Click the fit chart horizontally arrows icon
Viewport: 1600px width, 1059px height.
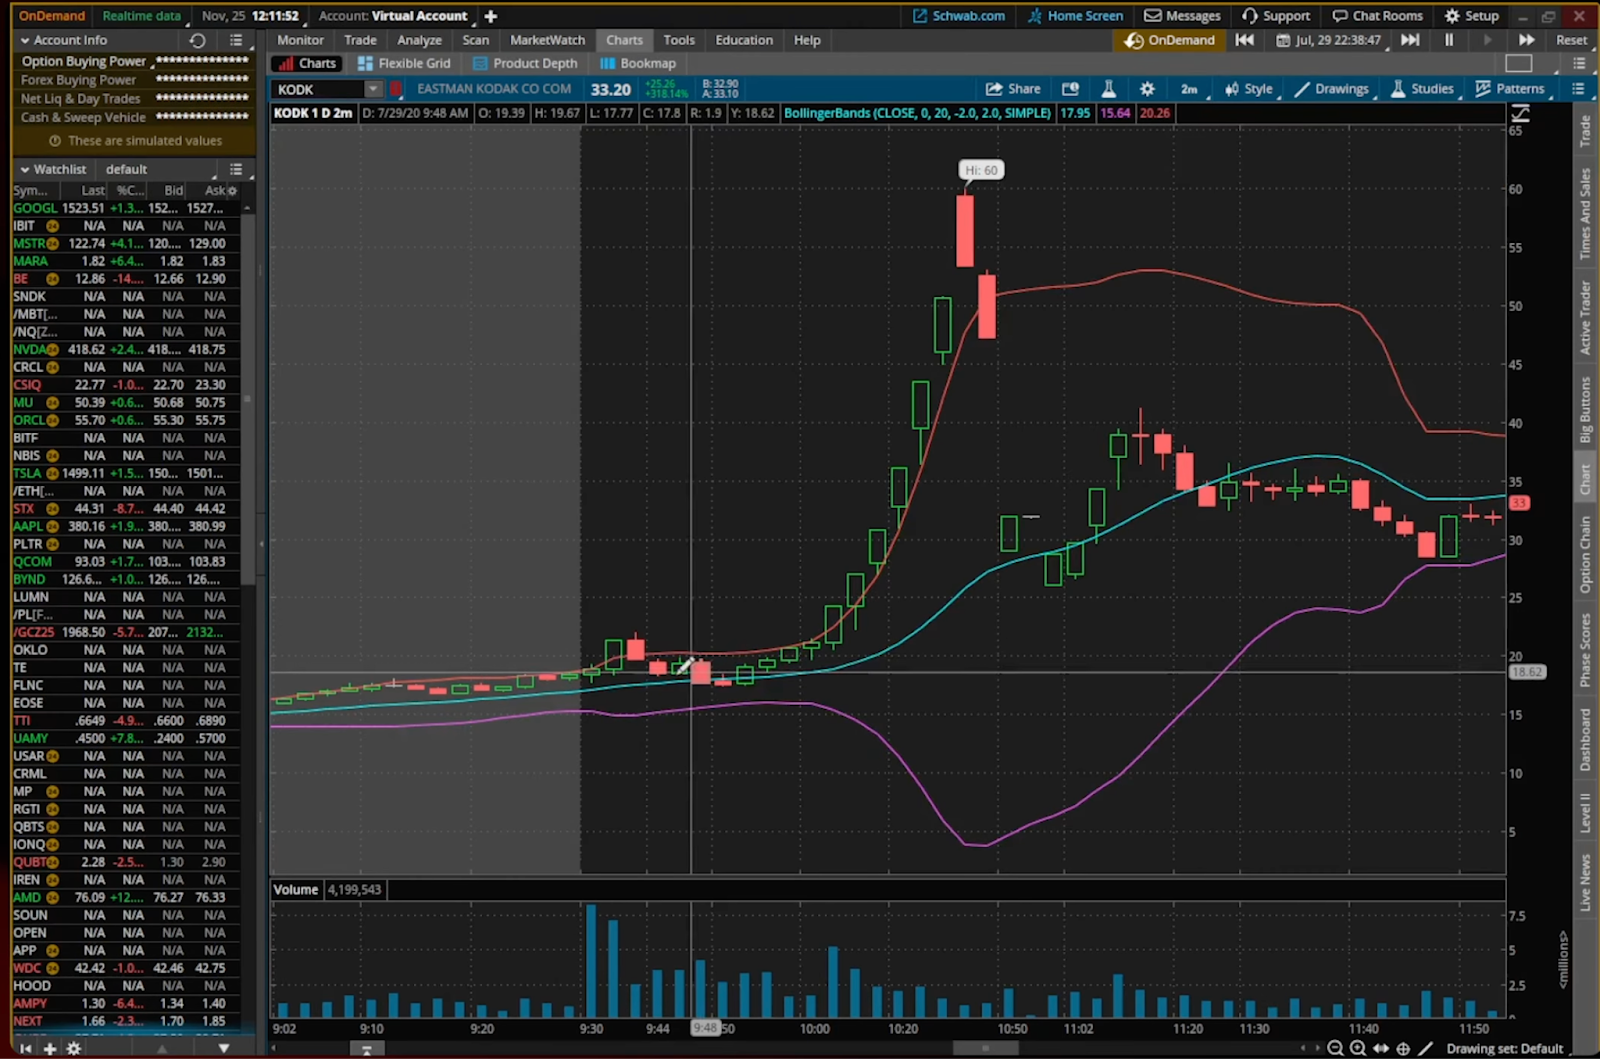point(1381,1048)
